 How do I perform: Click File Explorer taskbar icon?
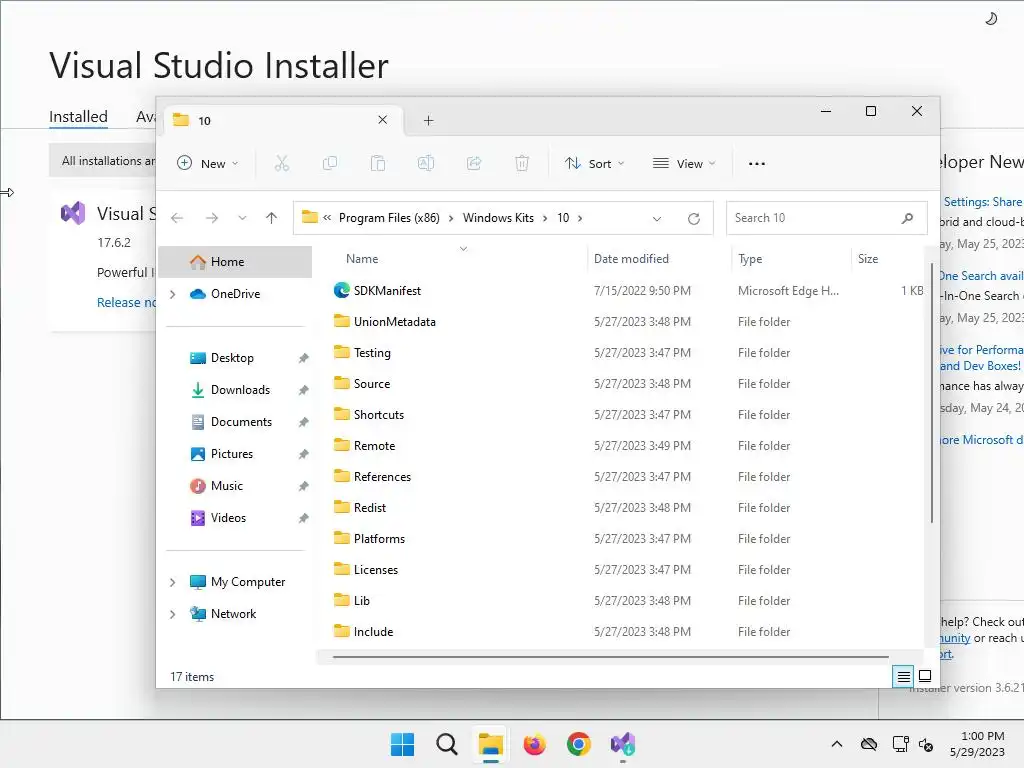(x=490, y=744)
